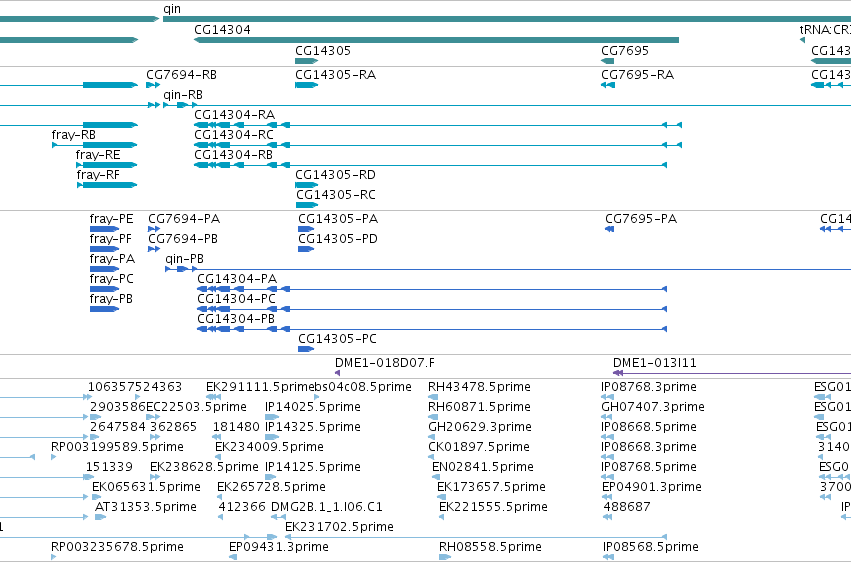Select EST EK173657.5prime label
Viewport: 851px width, 562px height.
point(491,487)
